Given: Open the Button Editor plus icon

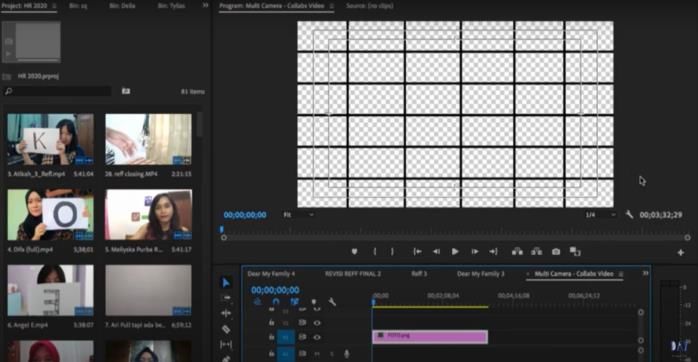Looking at the screenshot, I should click(681, 252).
